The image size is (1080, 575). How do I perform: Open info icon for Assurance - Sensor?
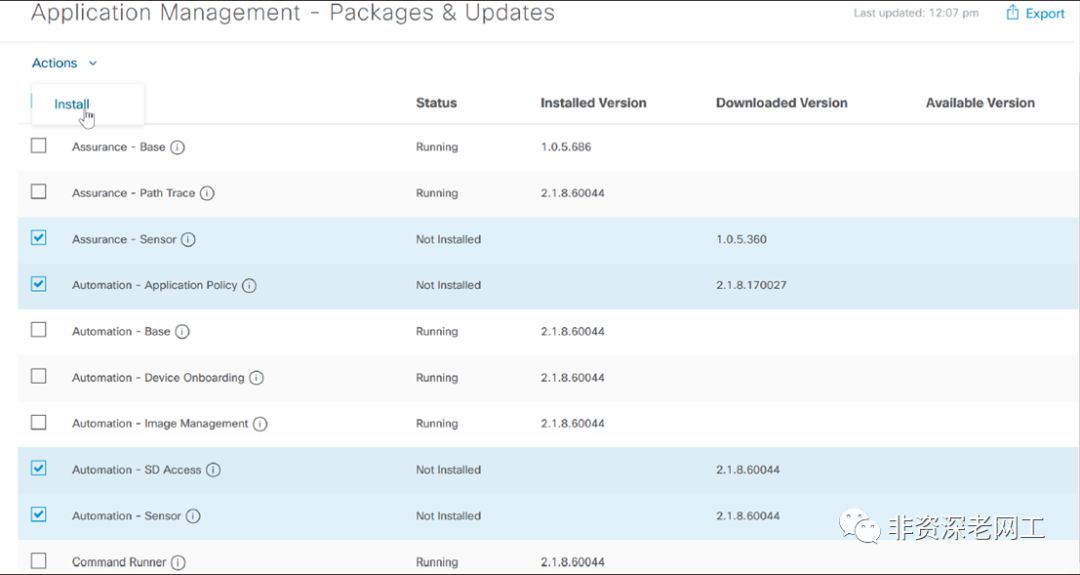coord(188,240)
